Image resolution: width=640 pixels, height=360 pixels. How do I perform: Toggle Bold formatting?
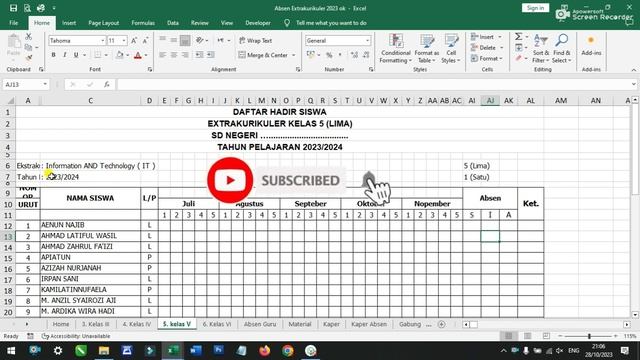pyautogui.click(x=53, y=55)
